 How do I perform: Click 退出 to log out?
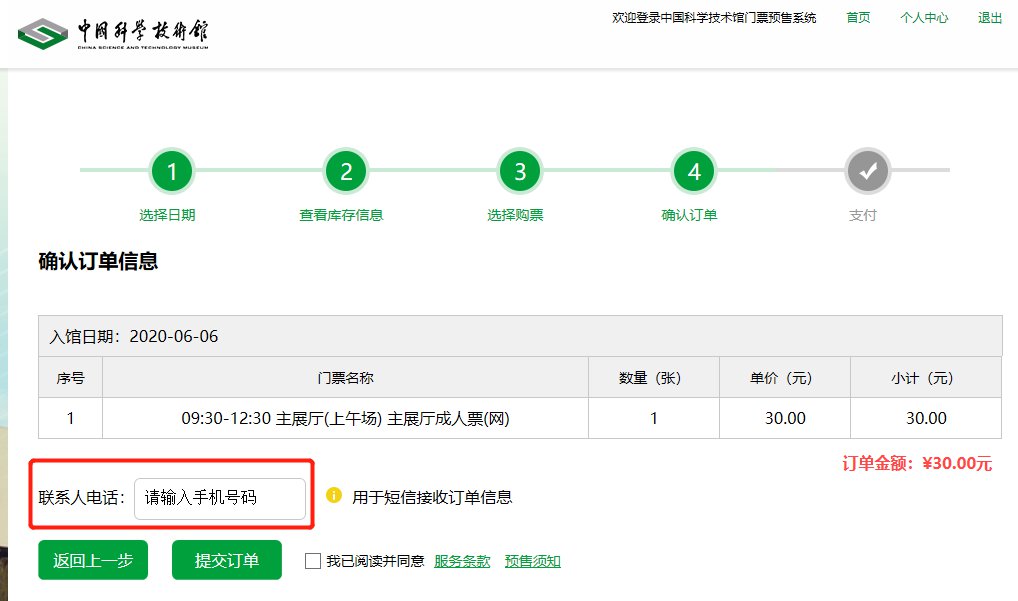[990, 18]
